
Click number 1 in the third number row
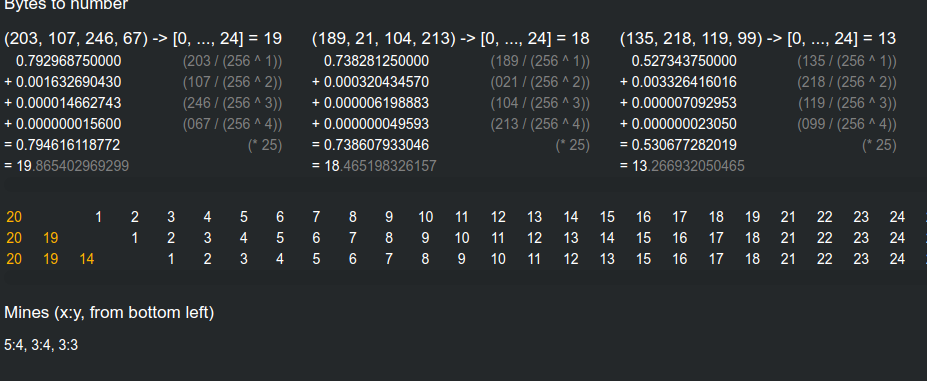tap(171, 259)
